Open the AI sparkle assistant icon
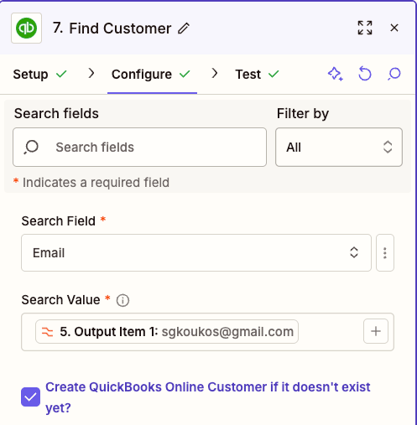This screenshot has height=425, width=417. 335,74
